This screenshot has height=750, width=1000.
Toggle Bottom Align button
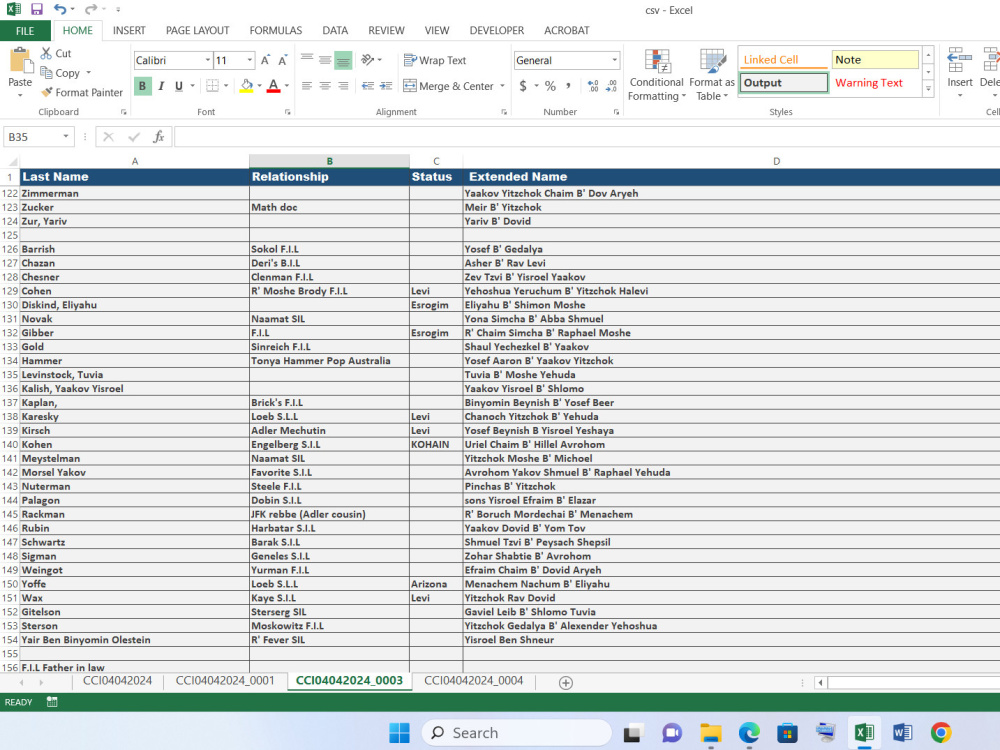coord(343,60)
